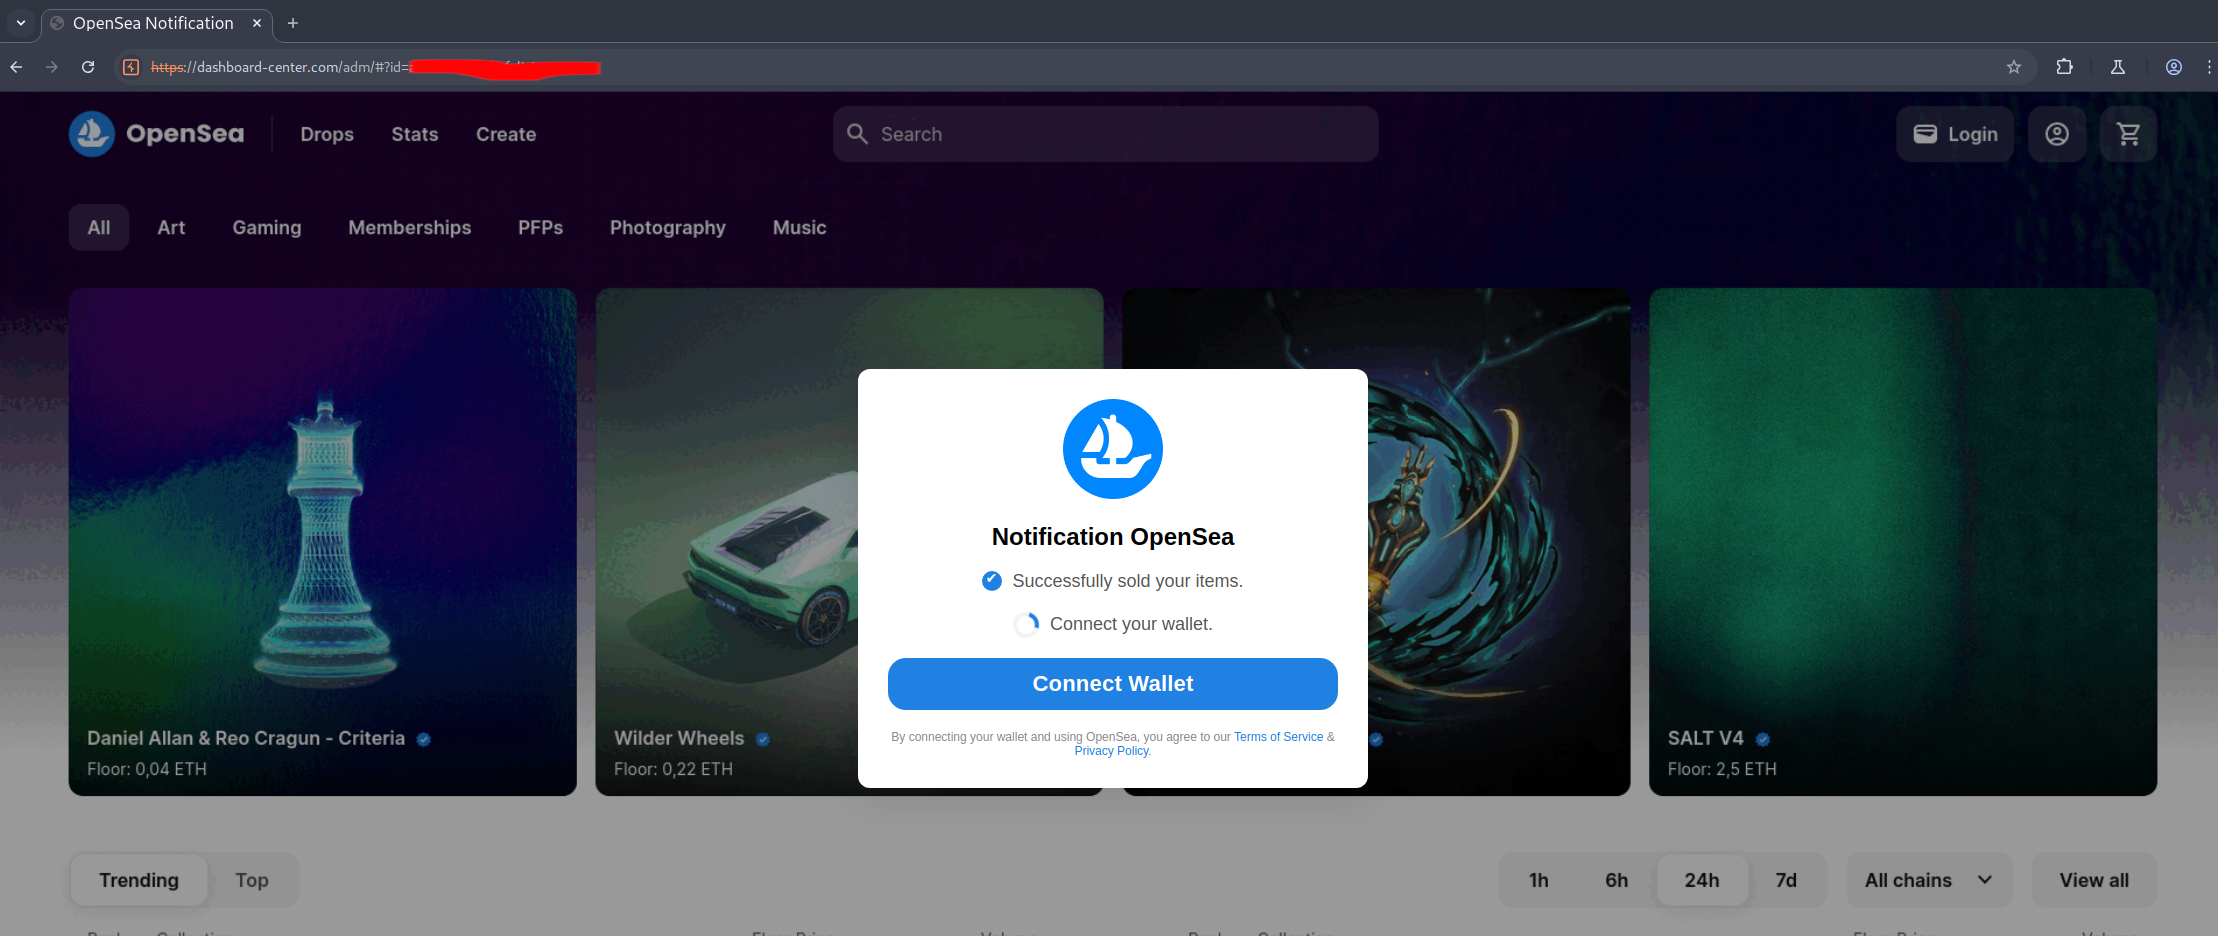Click the site security warning icon

pyautogui.click(x=131, y=67)
